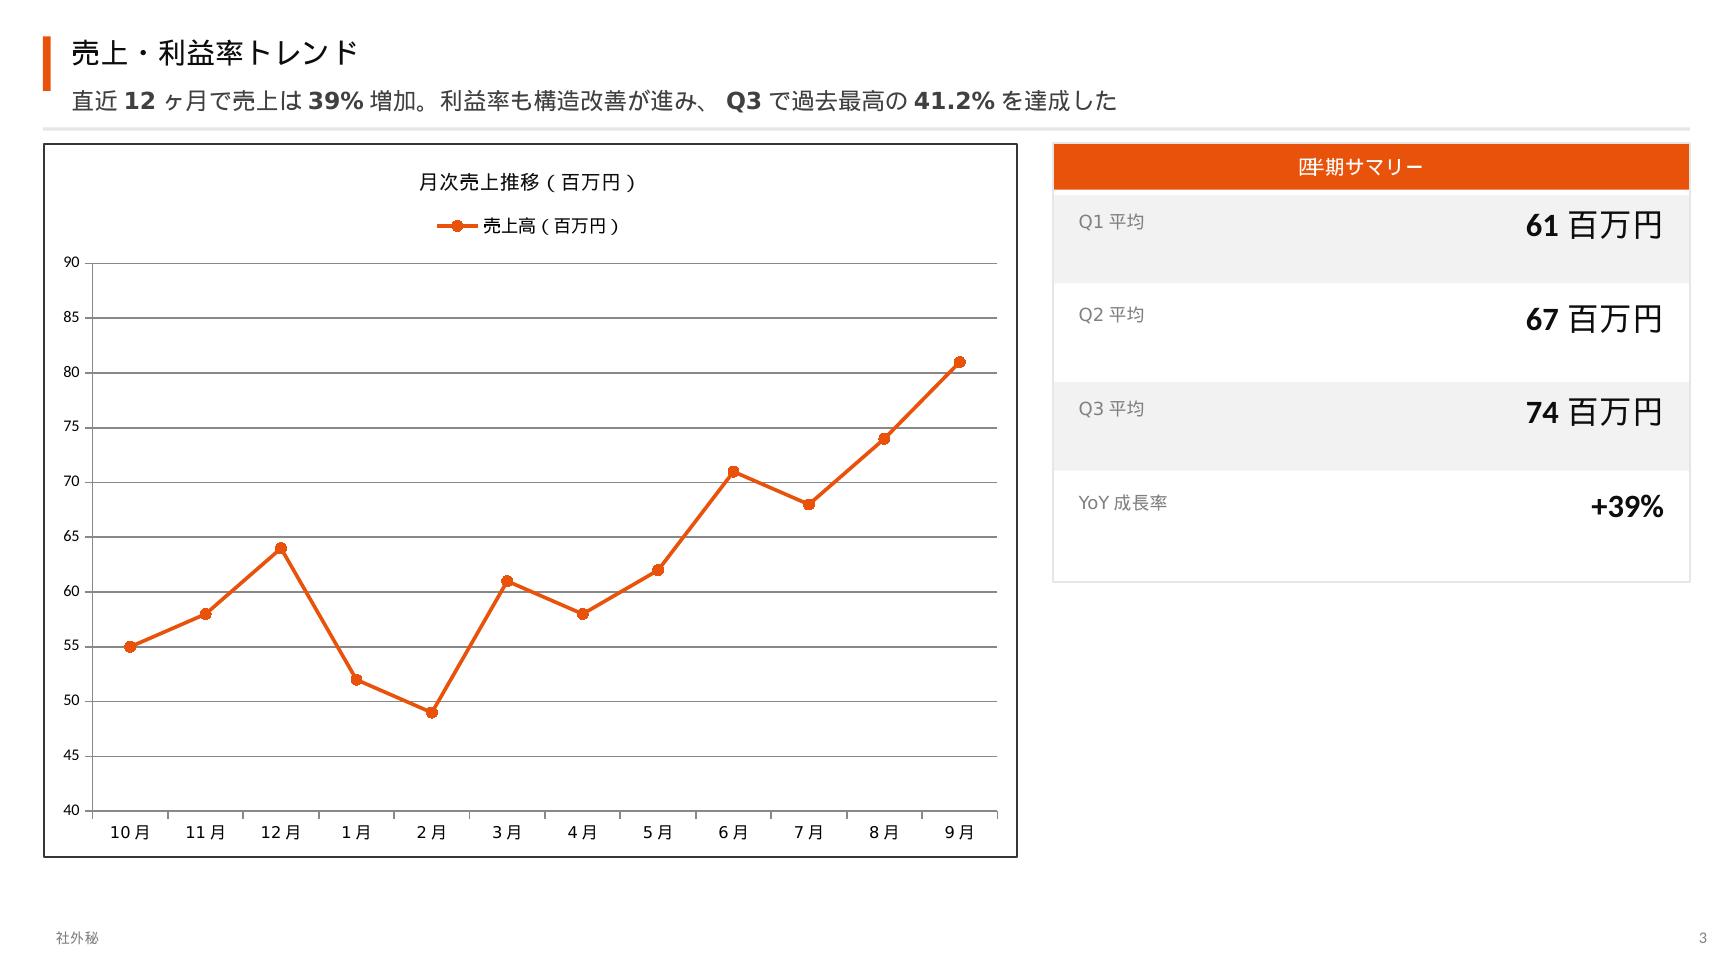Click the 社外秘 footer text

[x=77, y=938]
